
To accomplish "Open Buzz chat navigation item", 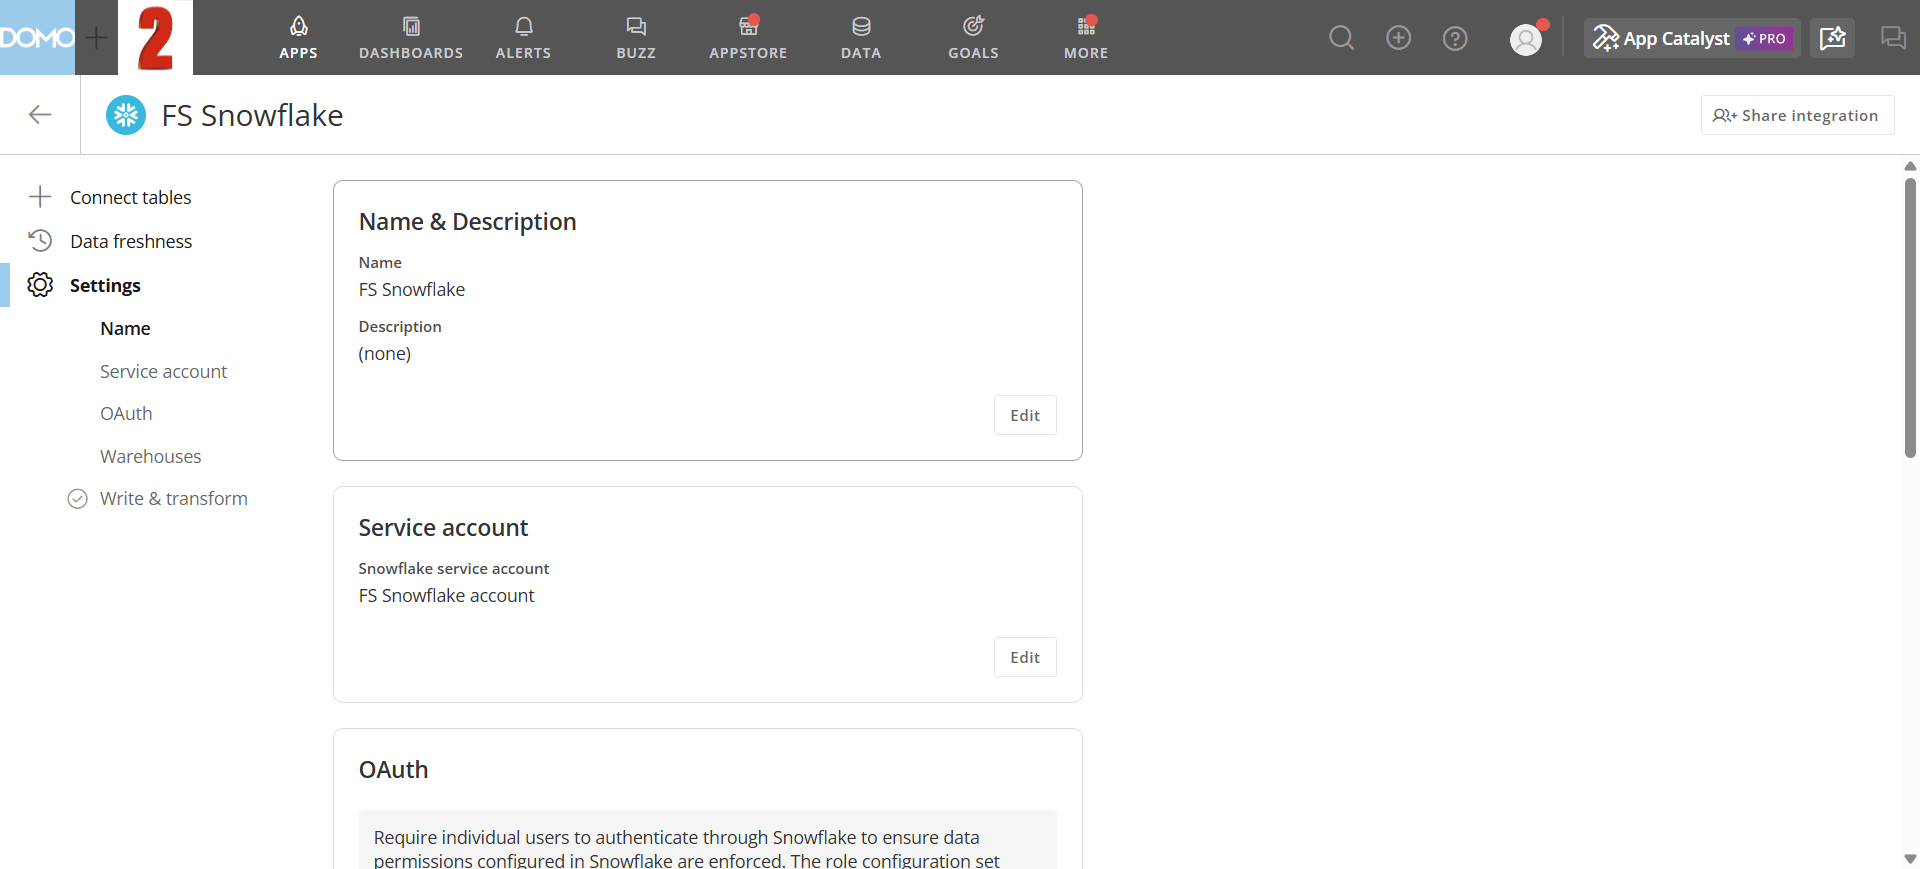I will click(636, 38).
